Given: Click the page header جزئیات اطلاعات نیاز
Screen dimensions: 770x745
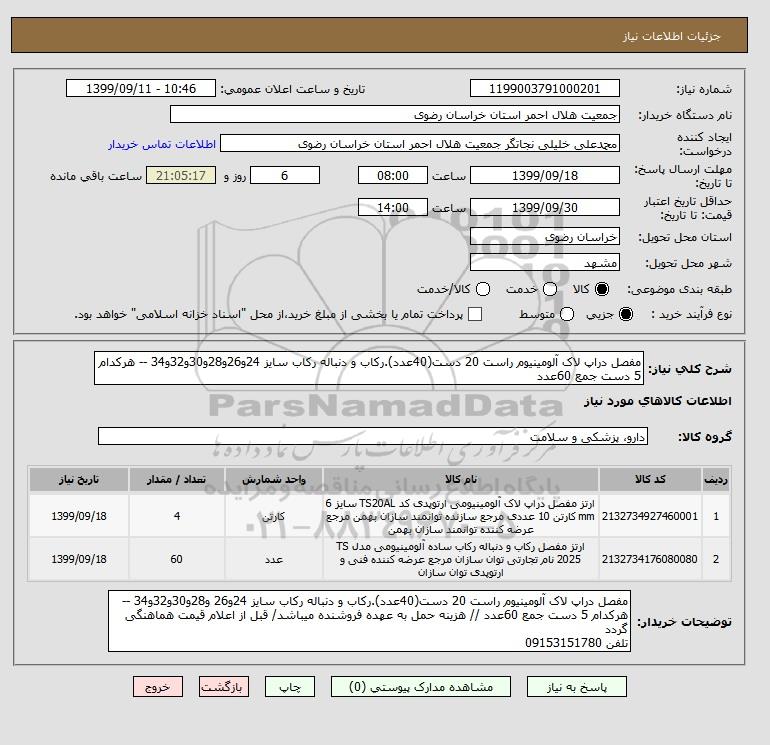Looking at the screenshot, I should pyautogui.click(x=671, y=36).
